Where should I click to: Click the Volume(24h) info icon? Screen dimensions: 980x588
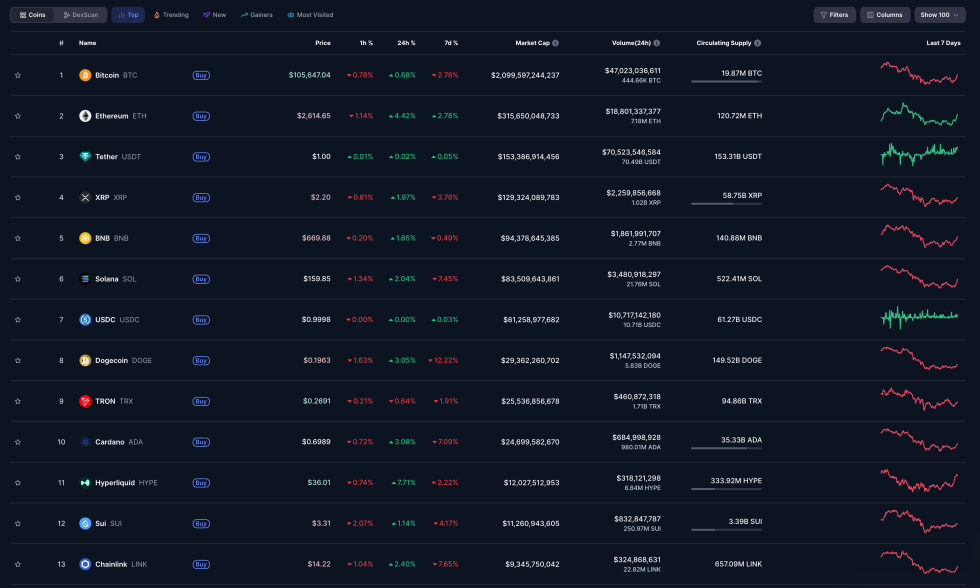coord(657,43)
